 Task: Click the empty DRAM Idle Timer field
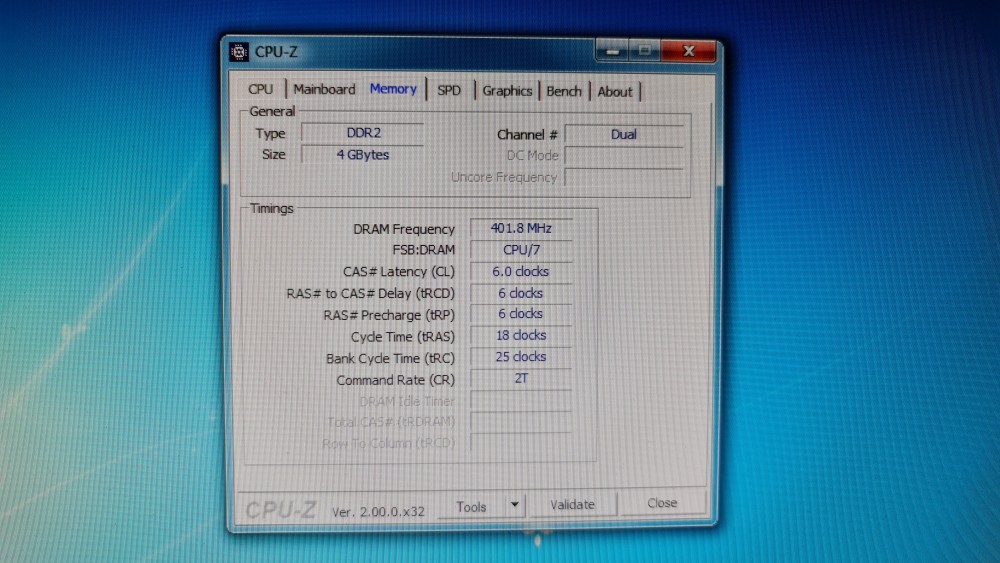pyautogui.click(x=521, y=400)
